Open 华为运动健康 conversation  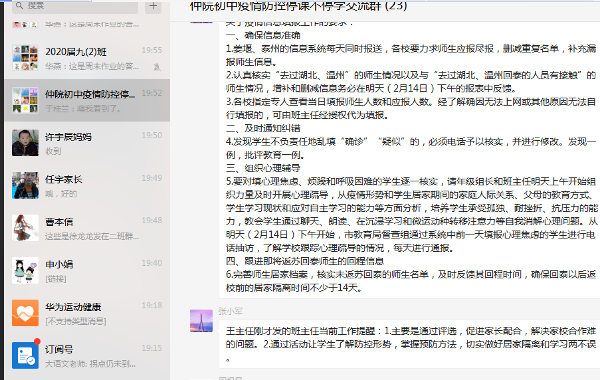click(87, 313)
